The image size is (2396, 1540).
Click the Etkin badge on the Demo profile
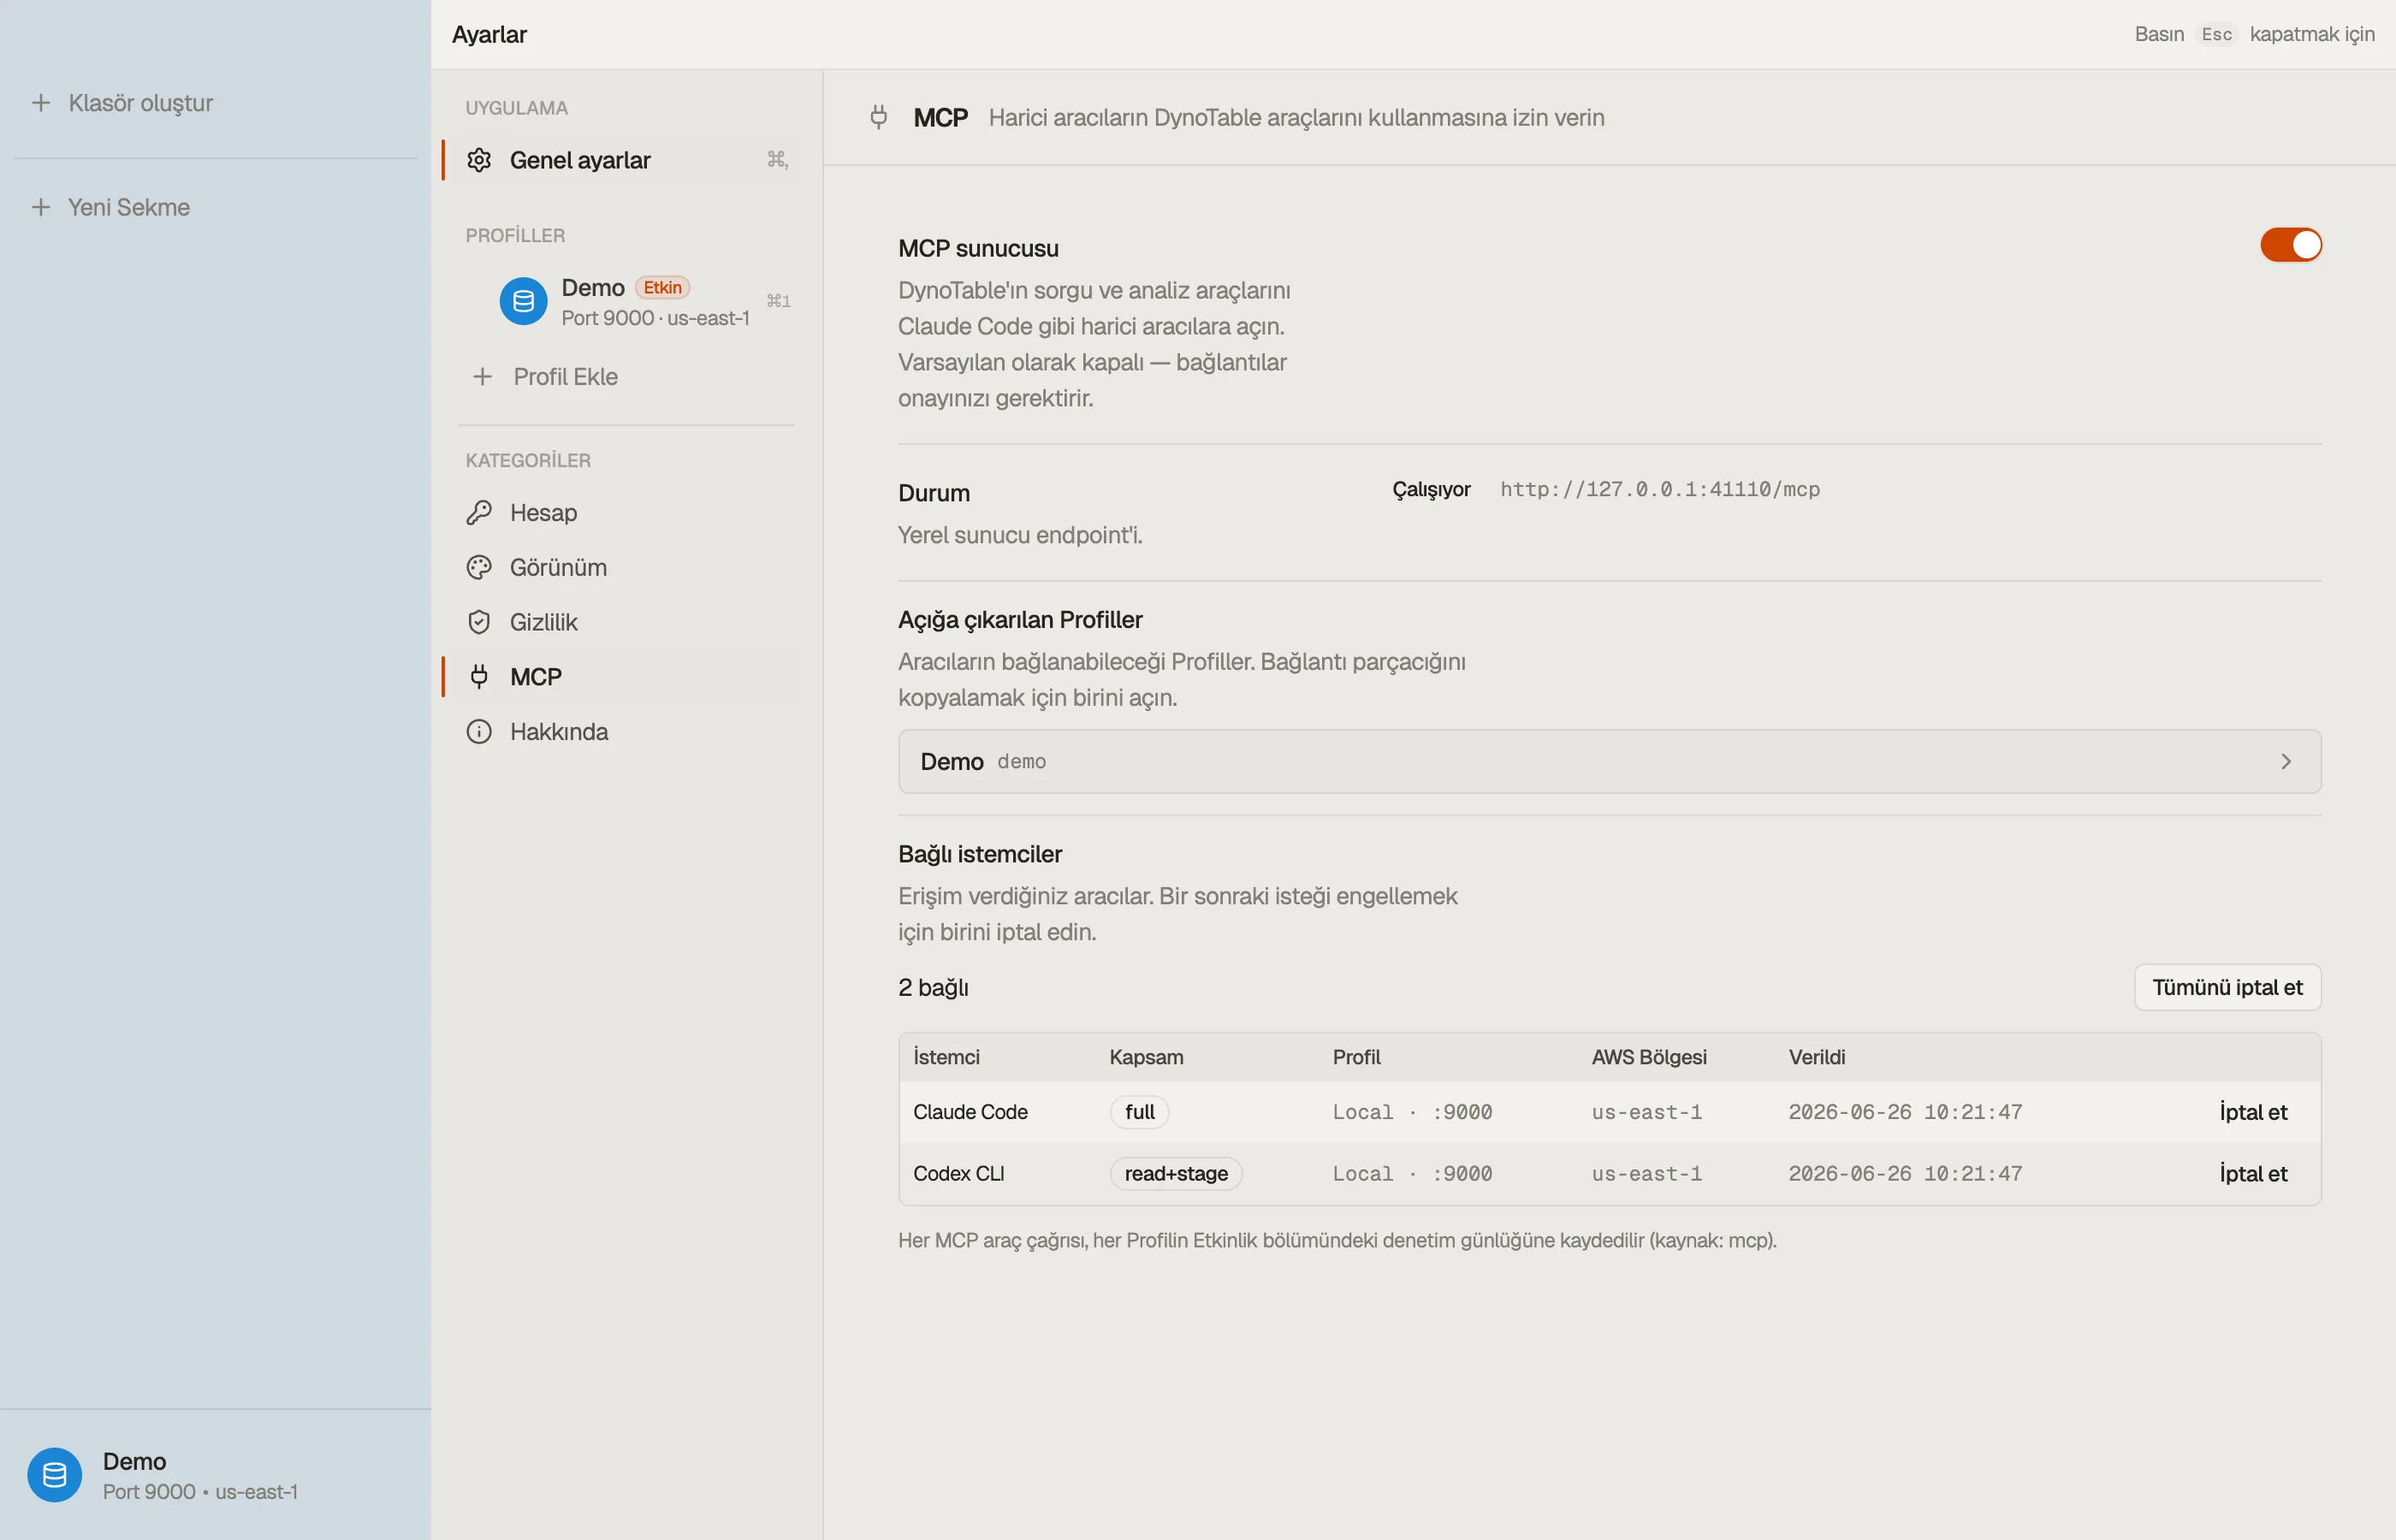(662, 288)
